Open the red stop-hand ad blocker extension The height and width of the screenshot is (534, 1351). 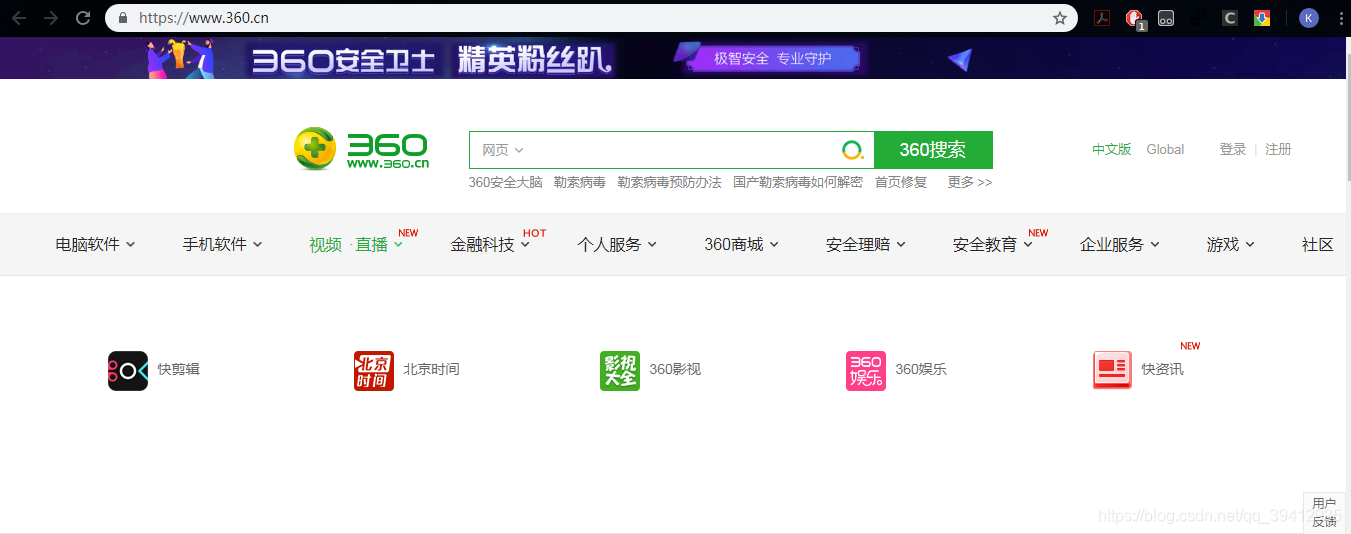tap(1134, 18)
